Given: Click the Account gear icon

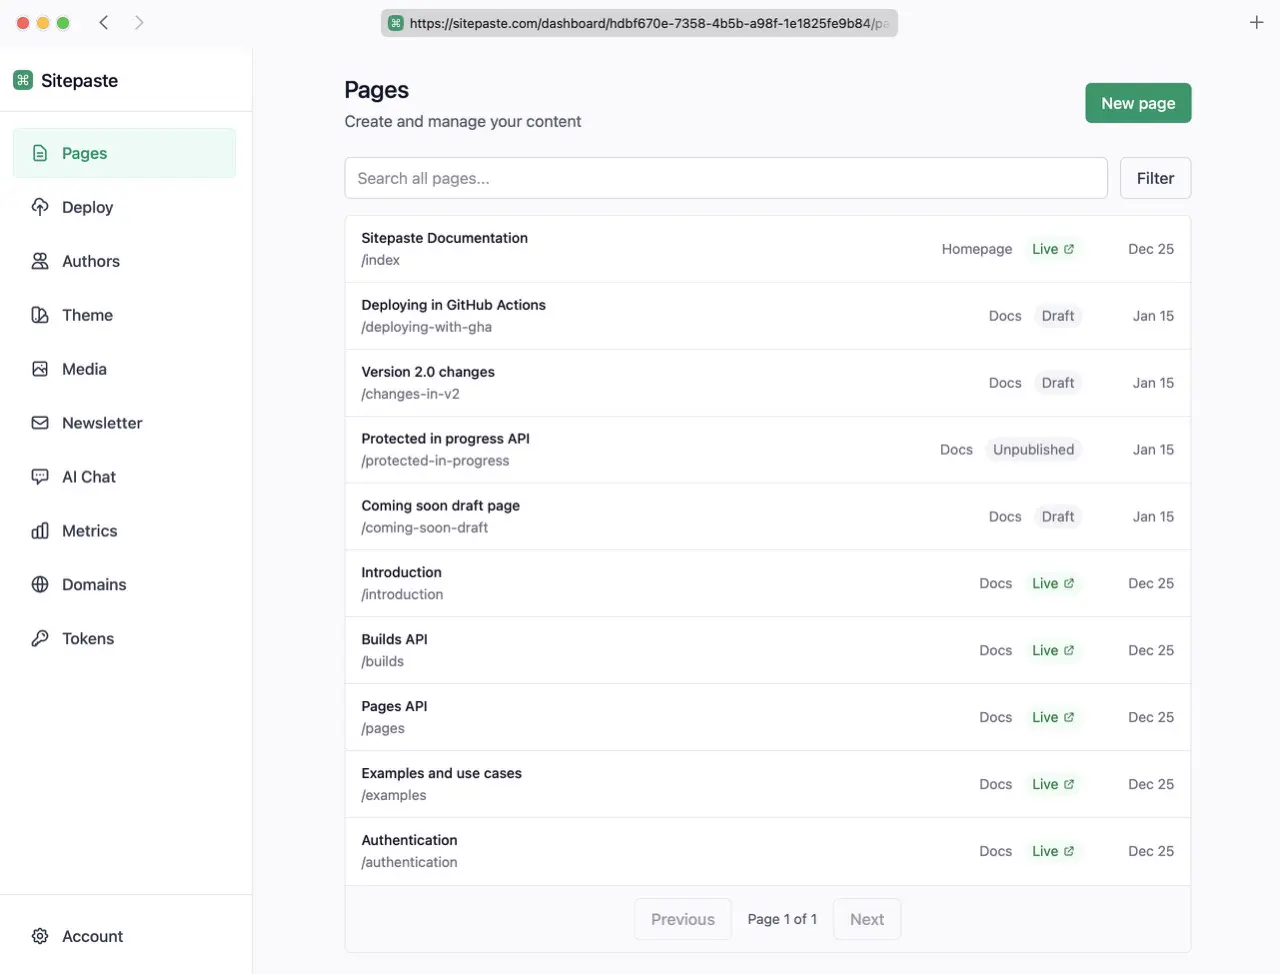Looking at the screenshot, I should (40, 936).
